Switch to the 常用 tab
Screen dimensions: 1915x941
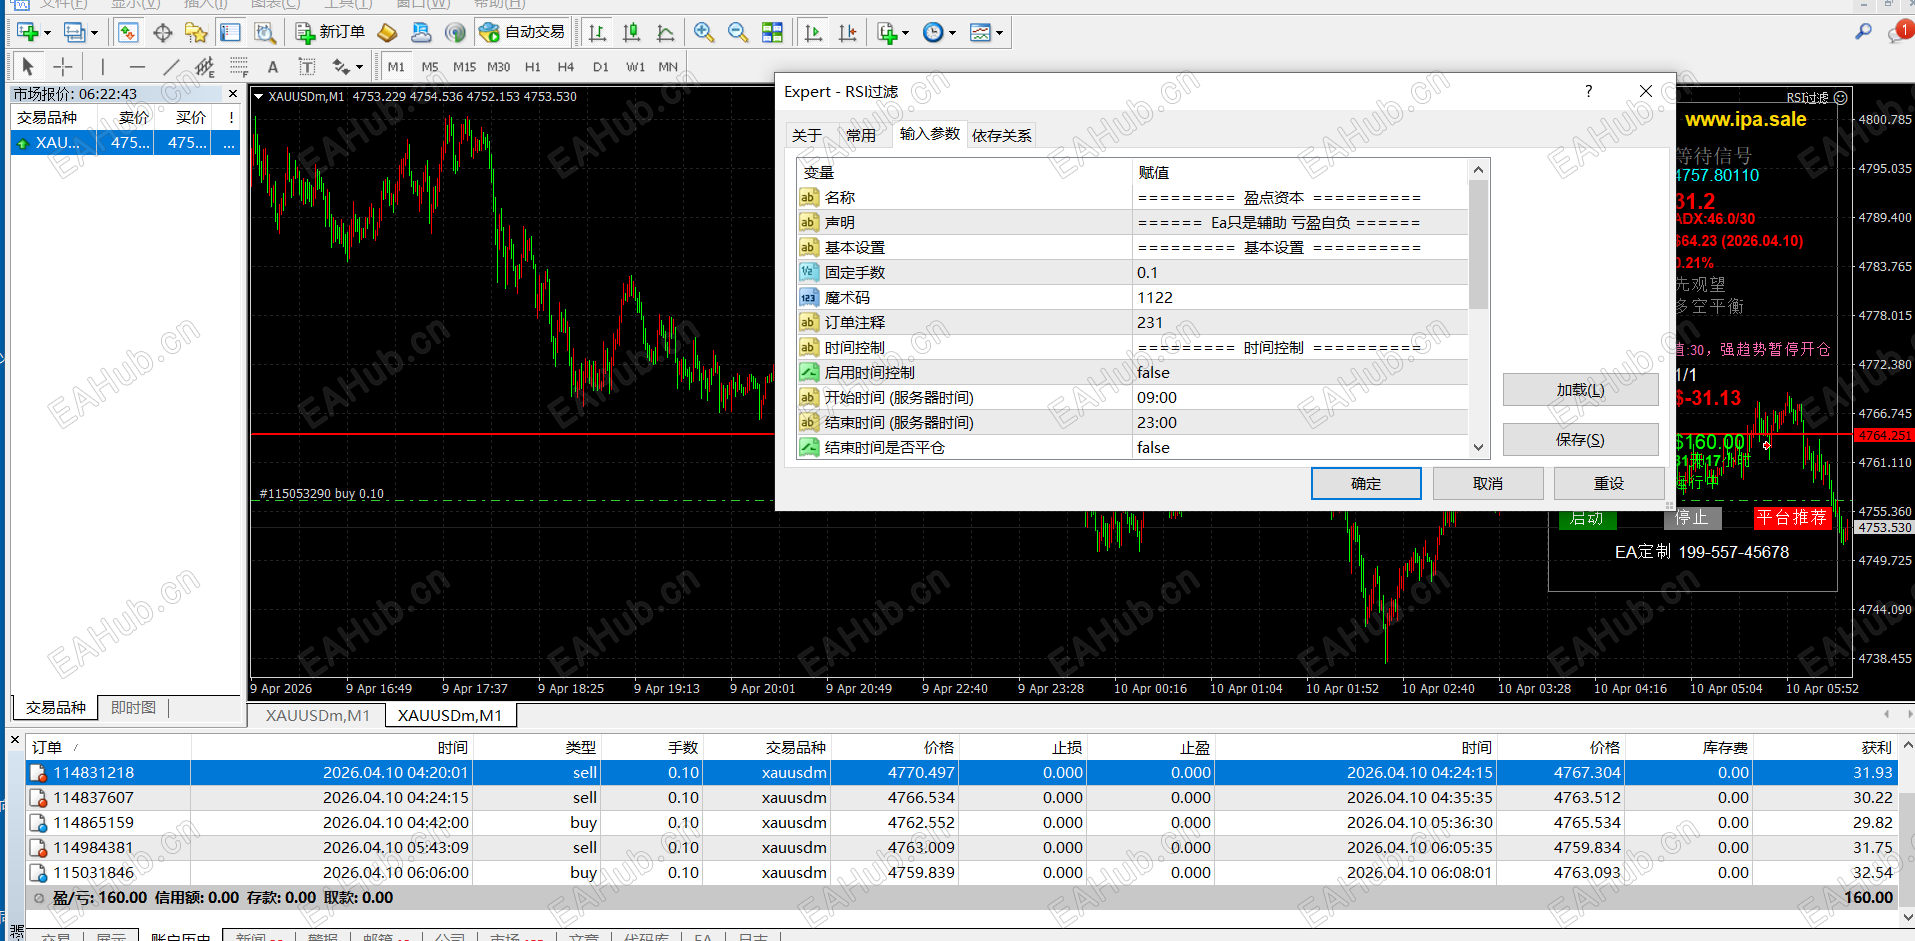(x=861, y=135)
